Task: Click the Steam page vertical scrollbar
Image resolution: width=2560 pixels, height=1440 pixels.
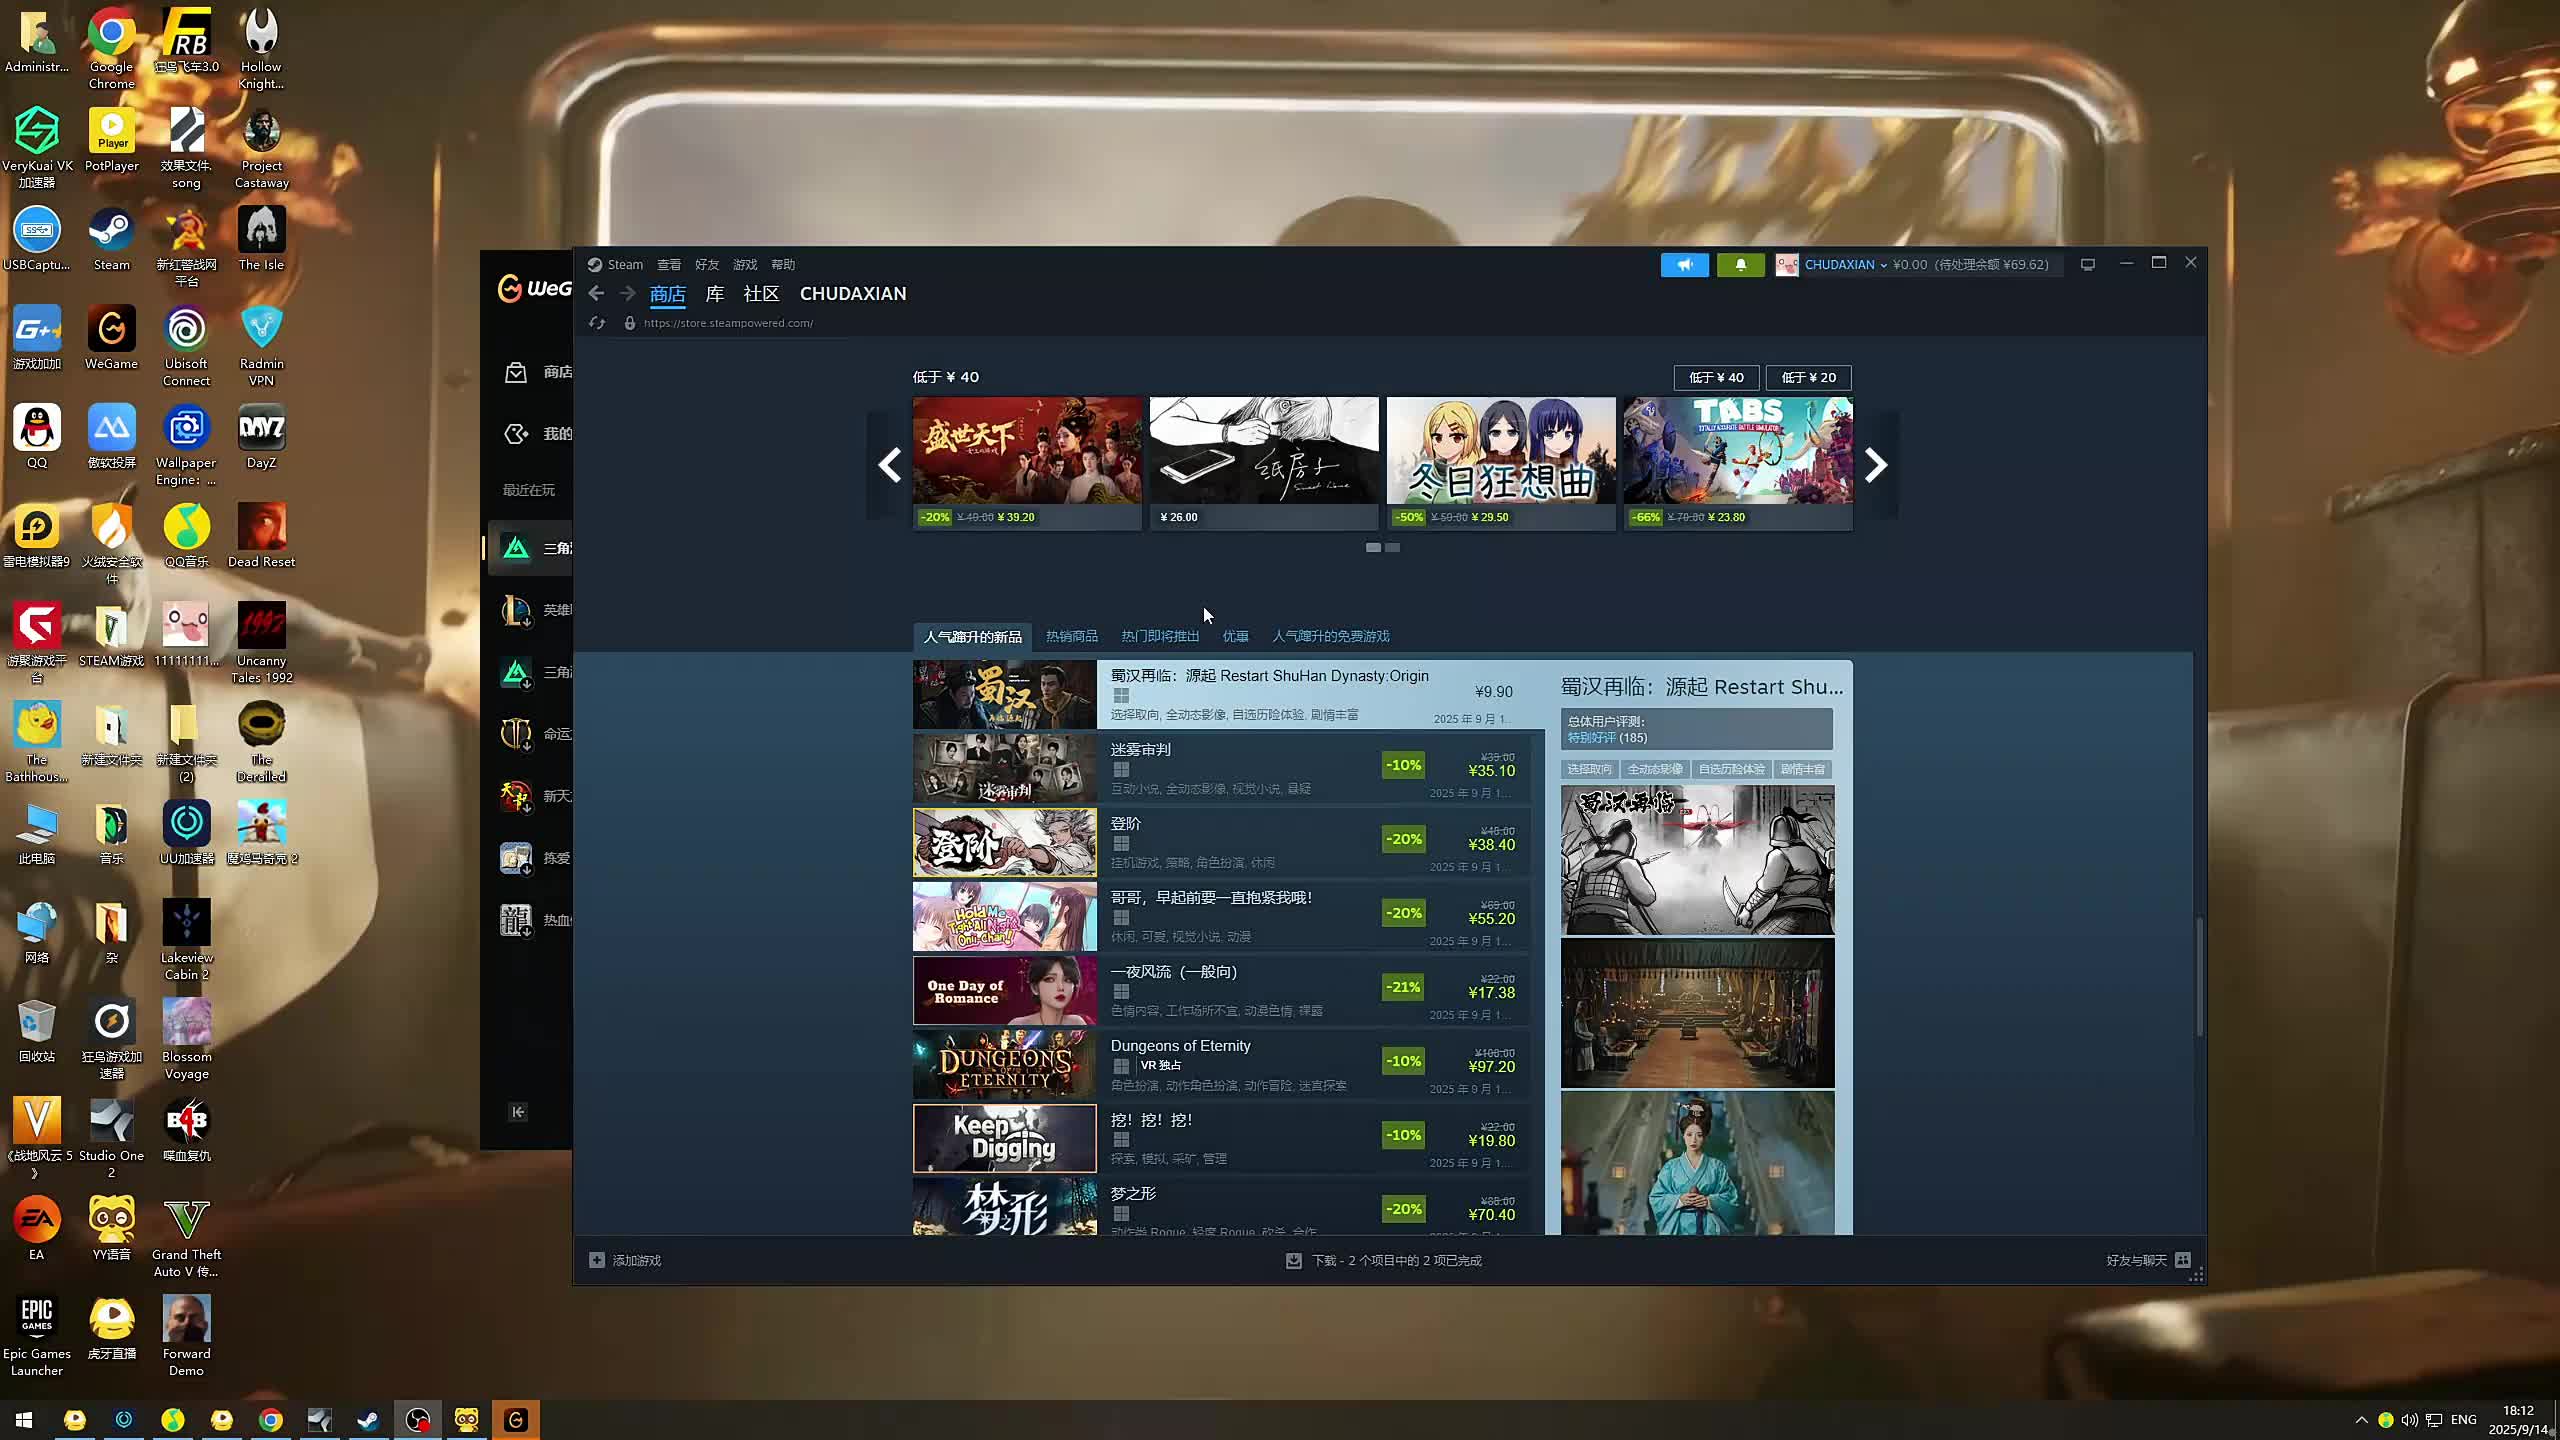Action: (2198, 975)
